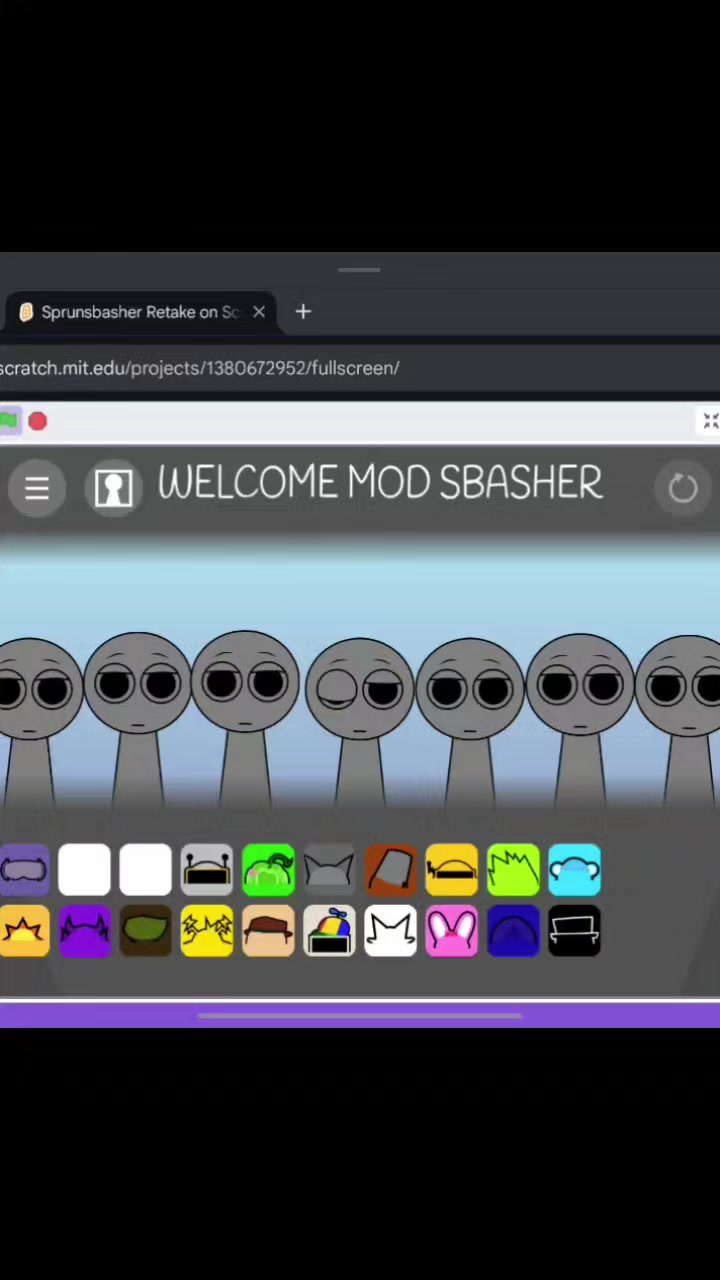The height and width of the screenshot is (1280, 720).
Task: Stop the project with the red button
Action: point(37,422)
